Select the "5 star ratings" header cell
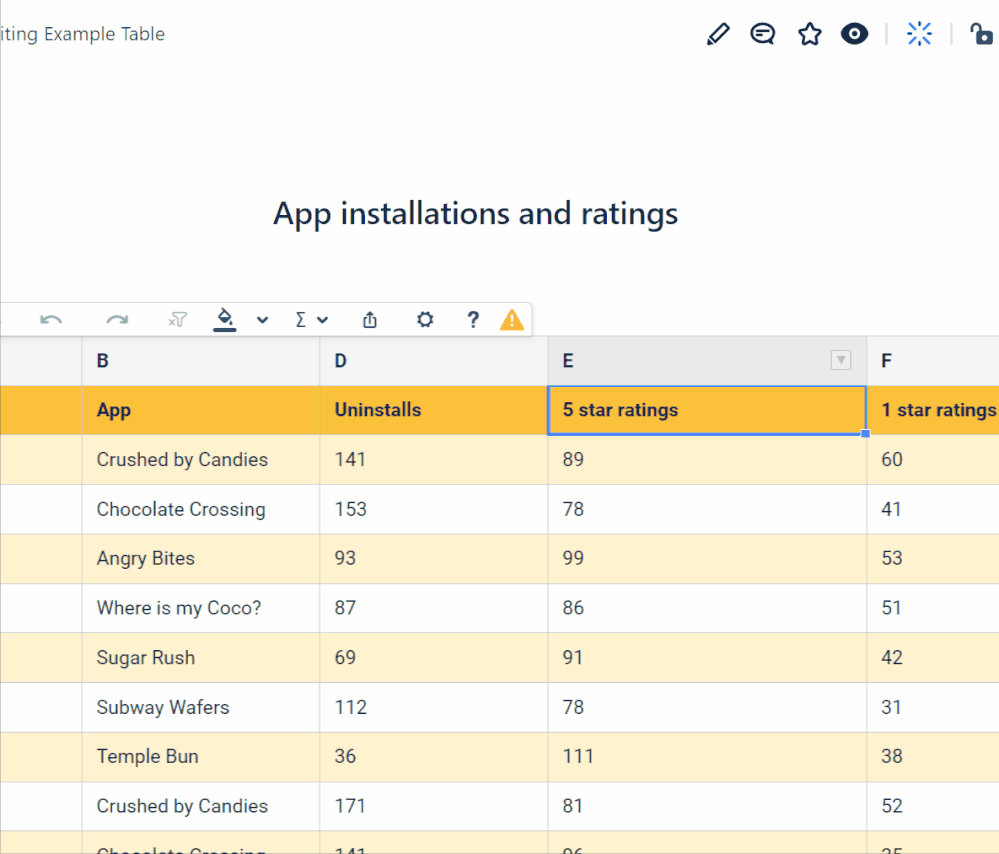Screen dimensions: 999x854 click(707, 410)
